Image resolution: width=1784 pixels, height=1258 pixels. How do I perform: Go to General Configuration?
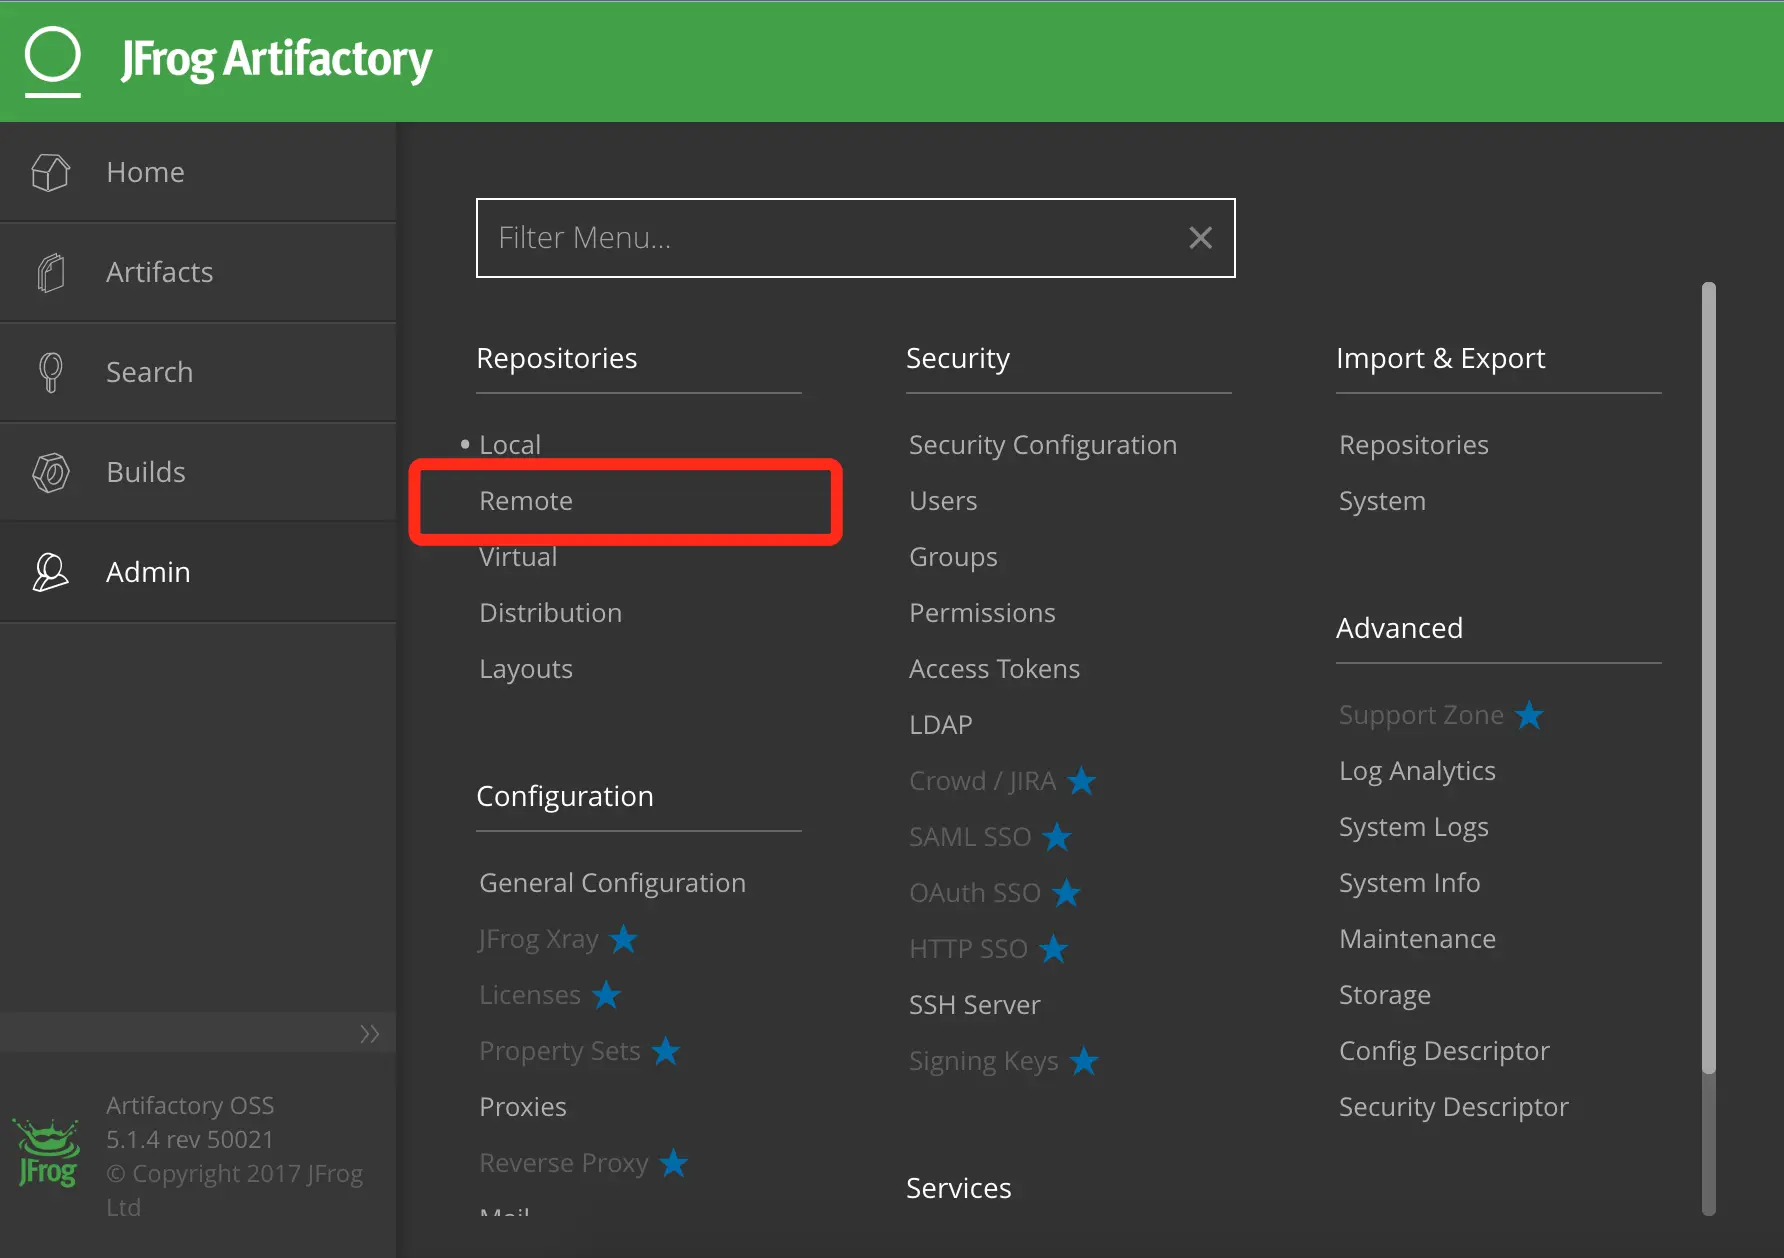tap(612, 883)
